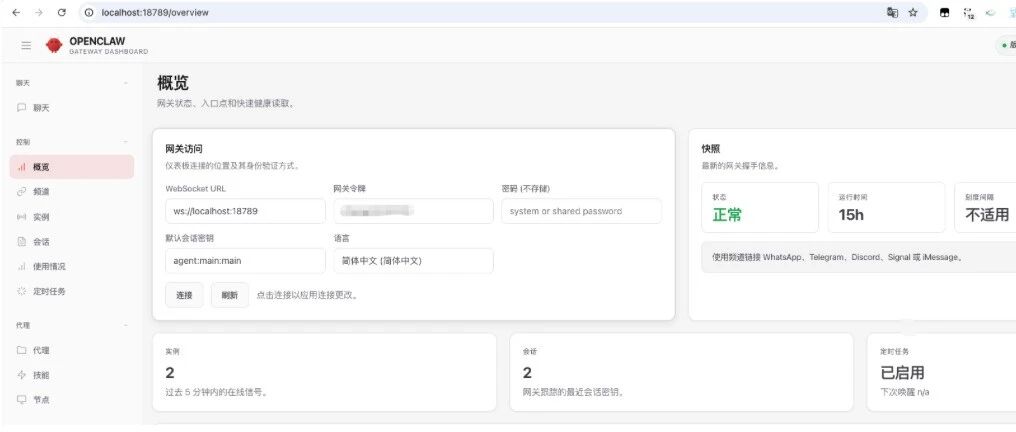Open 频道 channels item with link icon
Image resolution: width=1016 pixels, height=432 pixels.
coord(72,192)
